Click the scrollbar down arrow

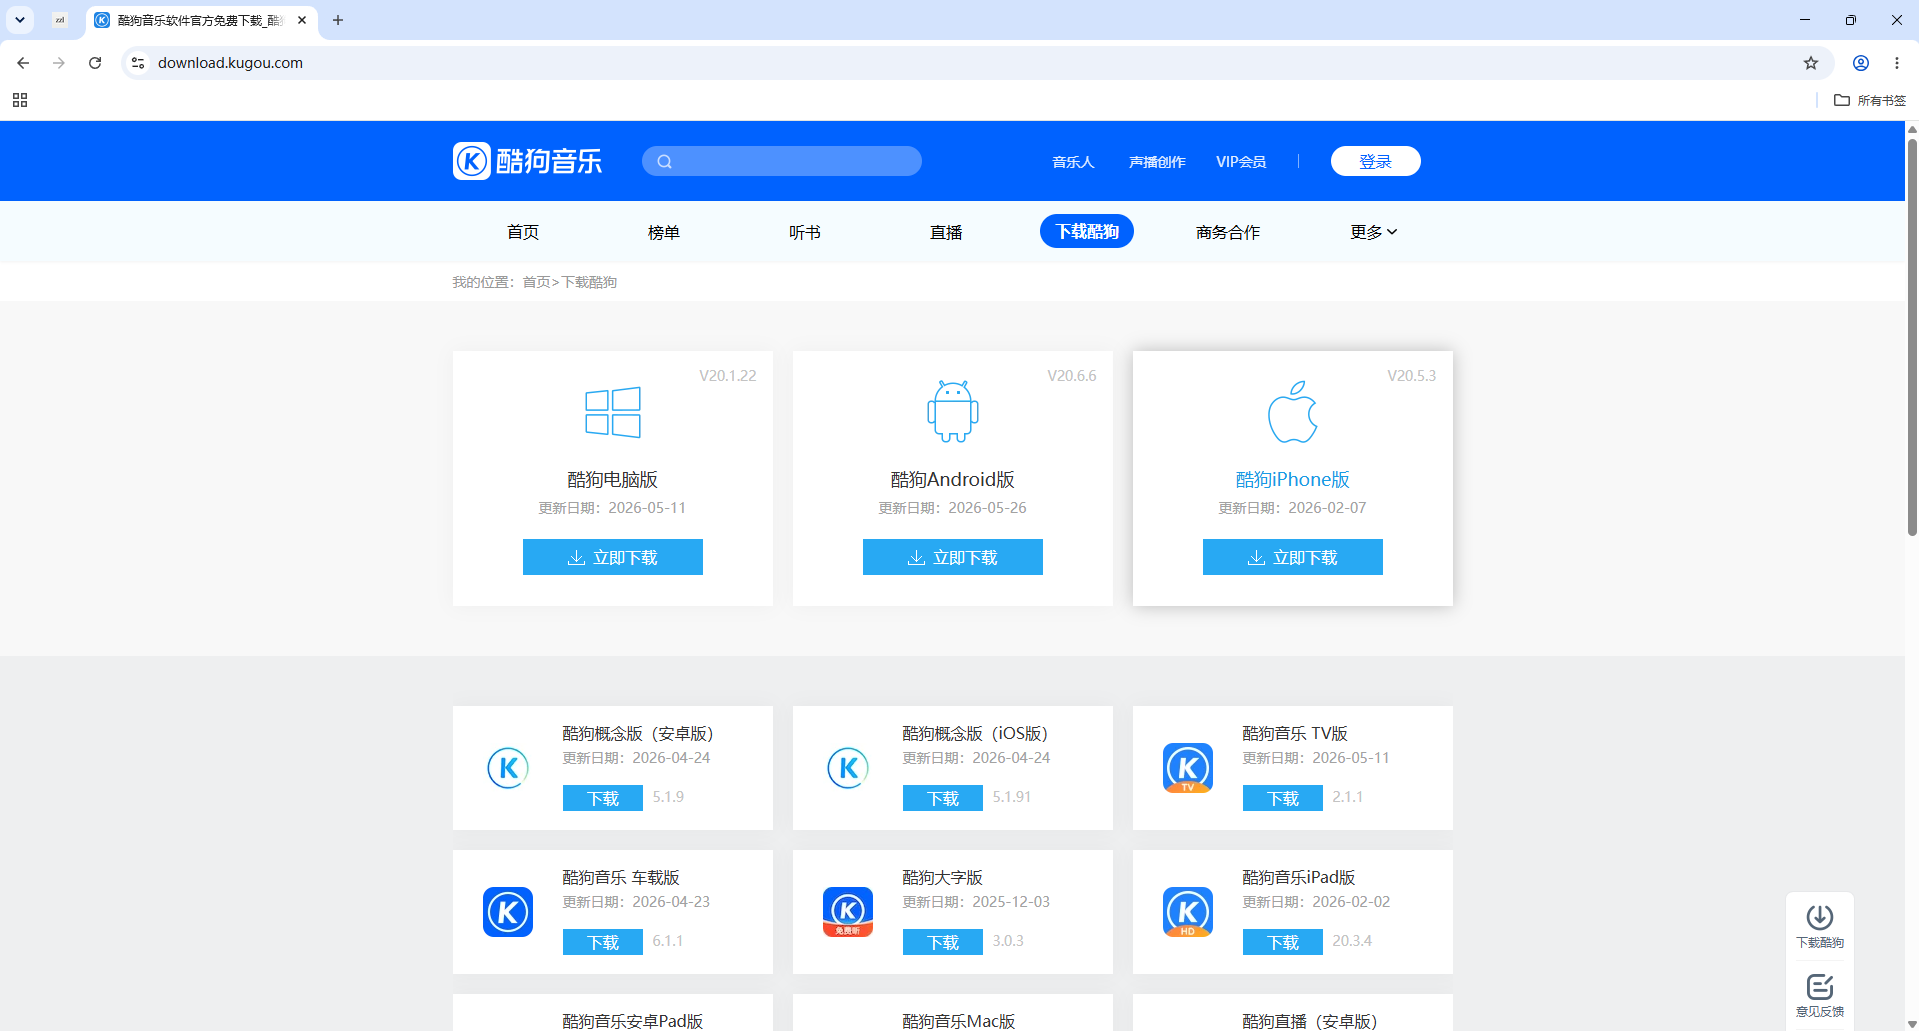pos(1912,1023)
